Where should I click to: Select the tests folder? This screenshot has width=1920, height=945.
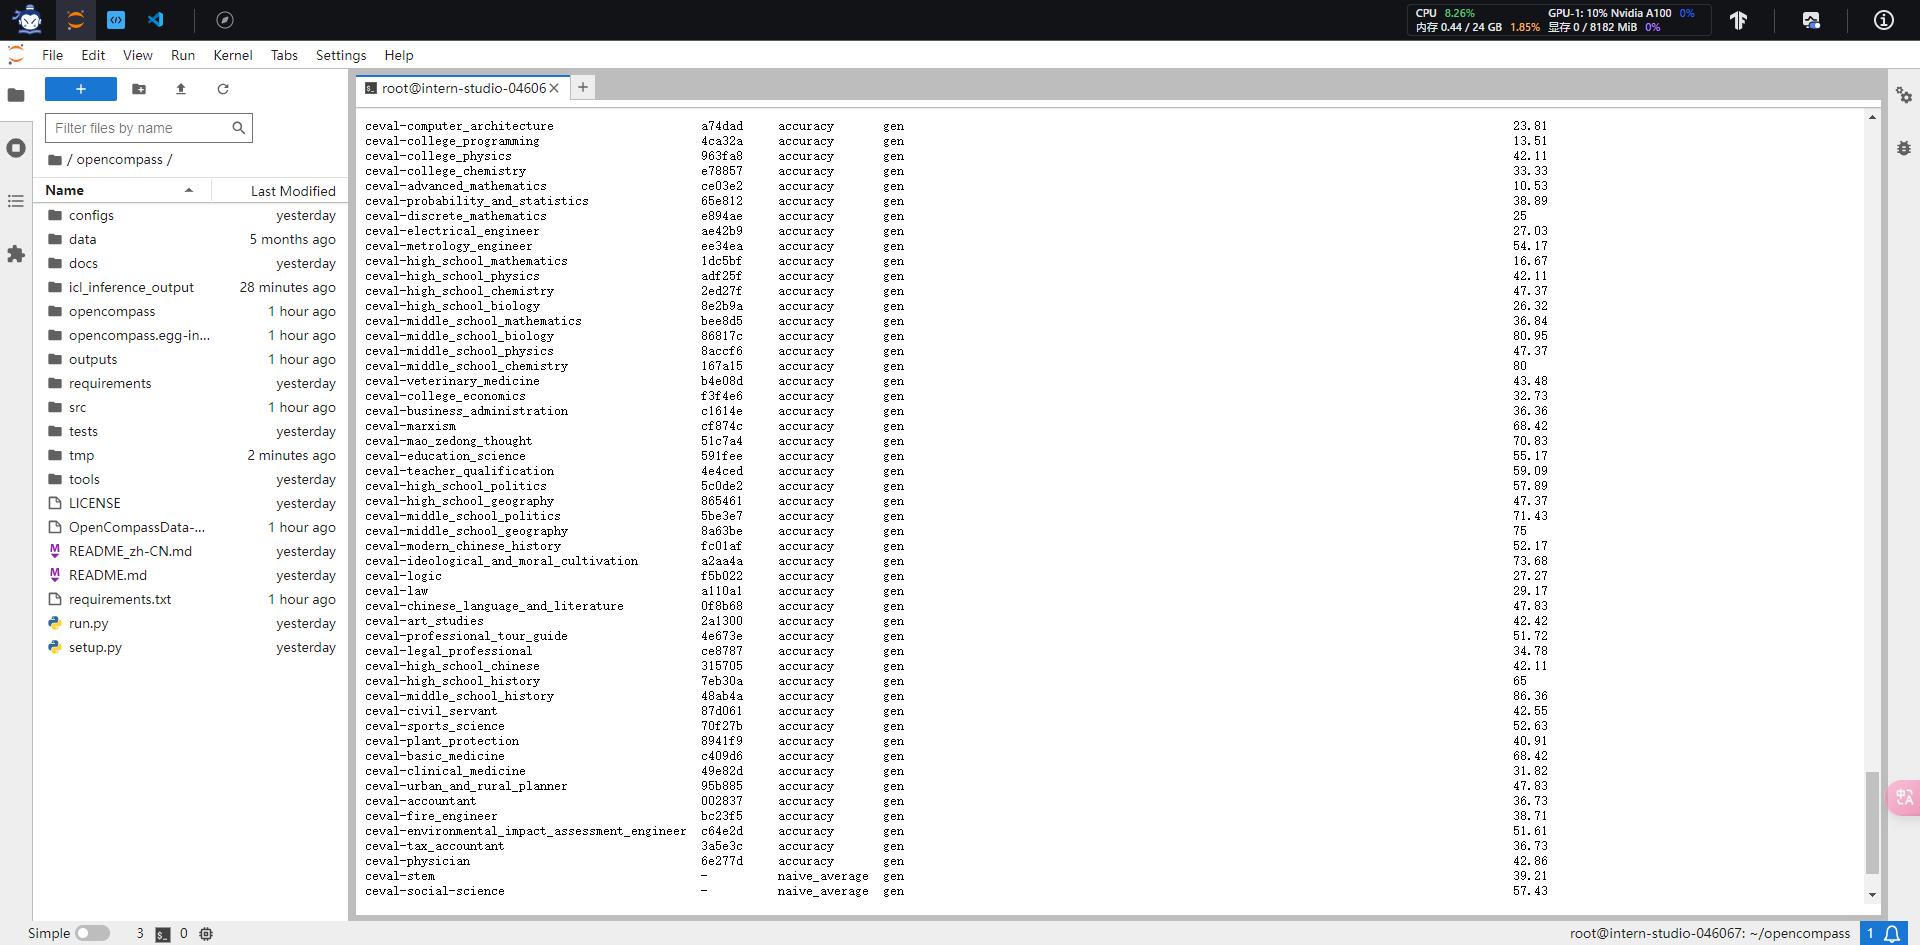click(192, 431)
